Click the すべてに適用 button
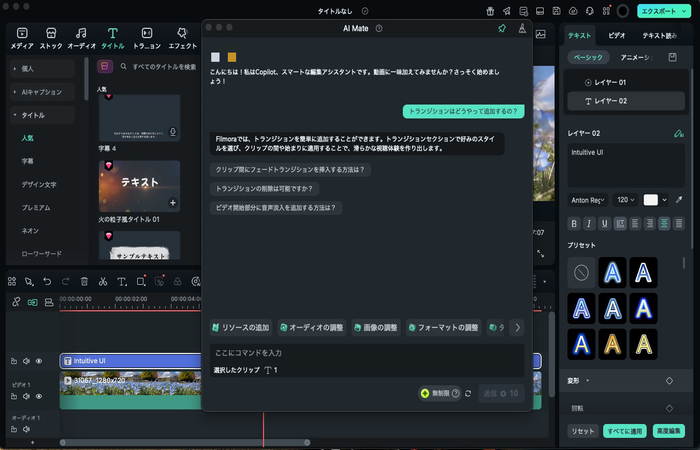The height and width of the screenshot is (450, 700). point(624,431)
